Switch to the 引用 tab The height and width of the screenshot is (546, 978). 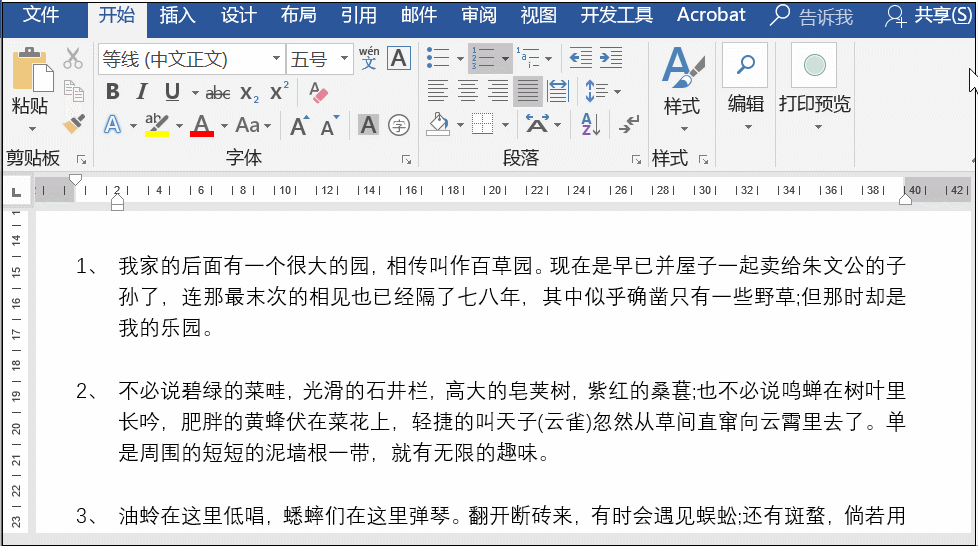click(358, 15)
